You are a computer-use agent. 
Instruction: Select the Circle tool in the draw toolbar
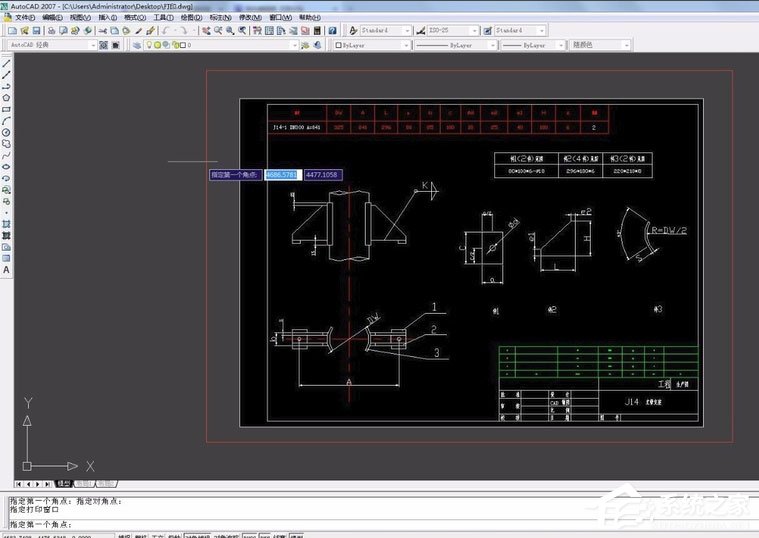tap(7, 132)
